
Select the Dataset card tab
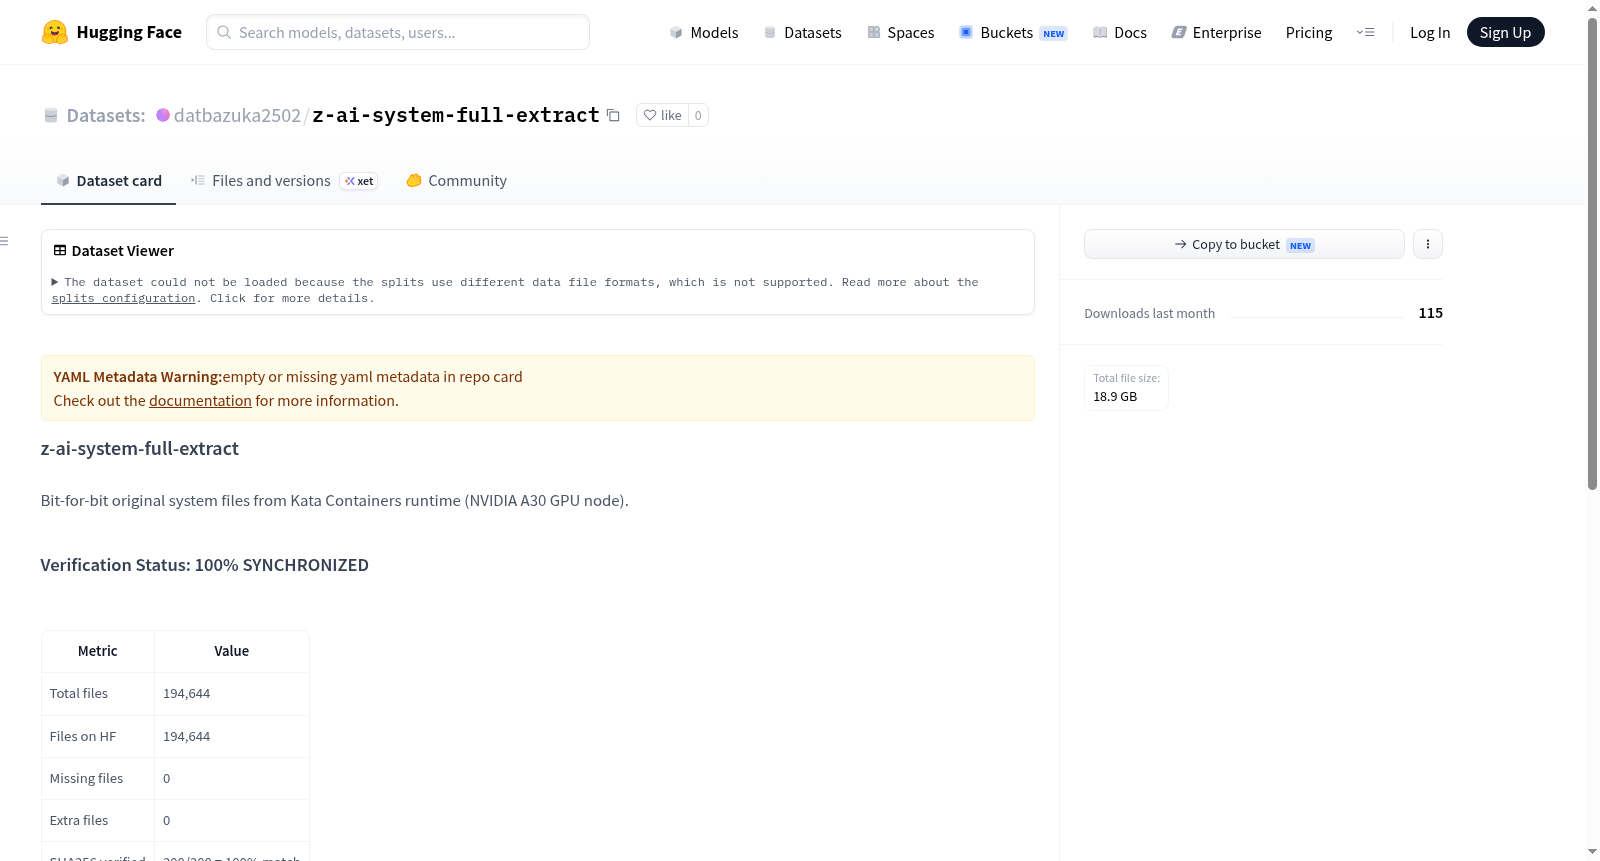108,181
